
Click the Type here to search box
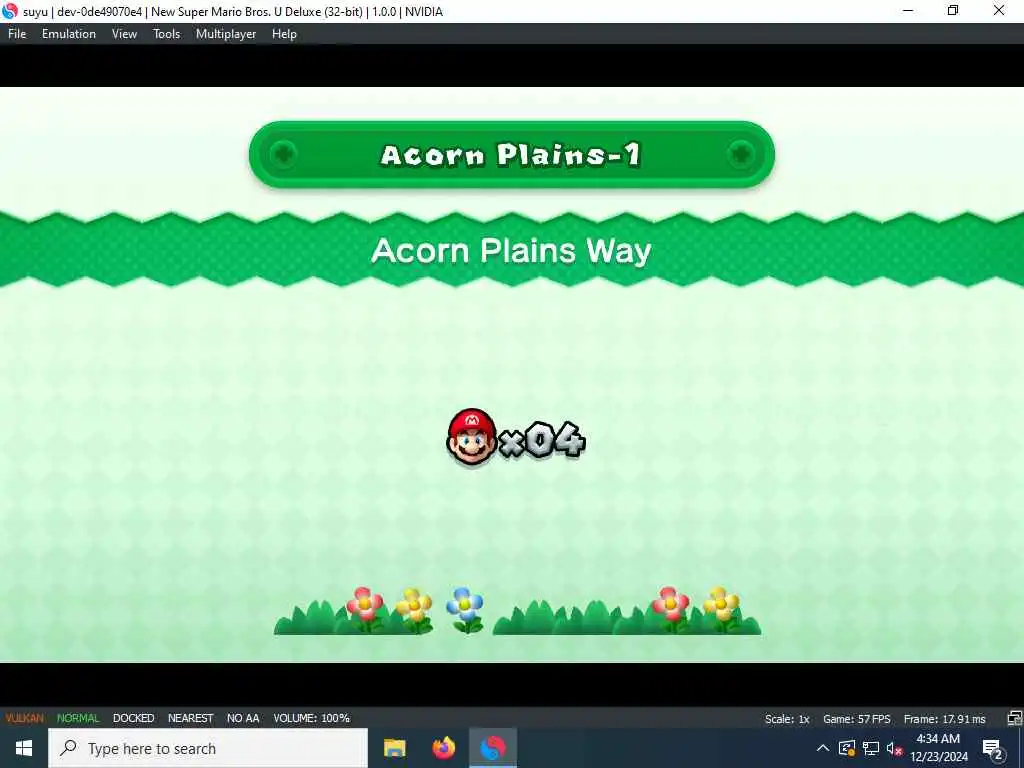point(208,748)
